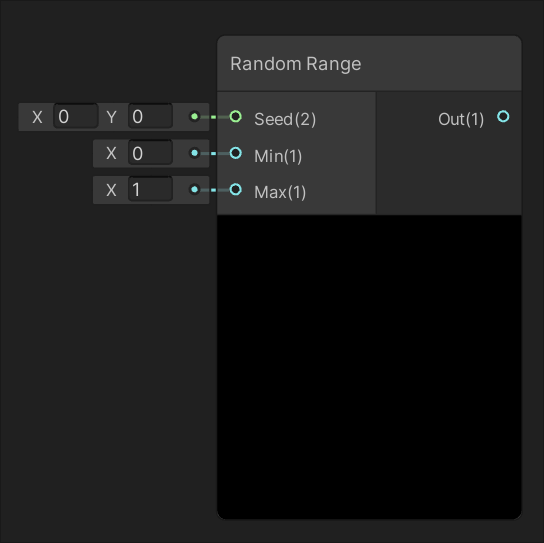Click the Seed(2) port label
This screenshot has width=544, height=543.
click(x=285, y=119)
